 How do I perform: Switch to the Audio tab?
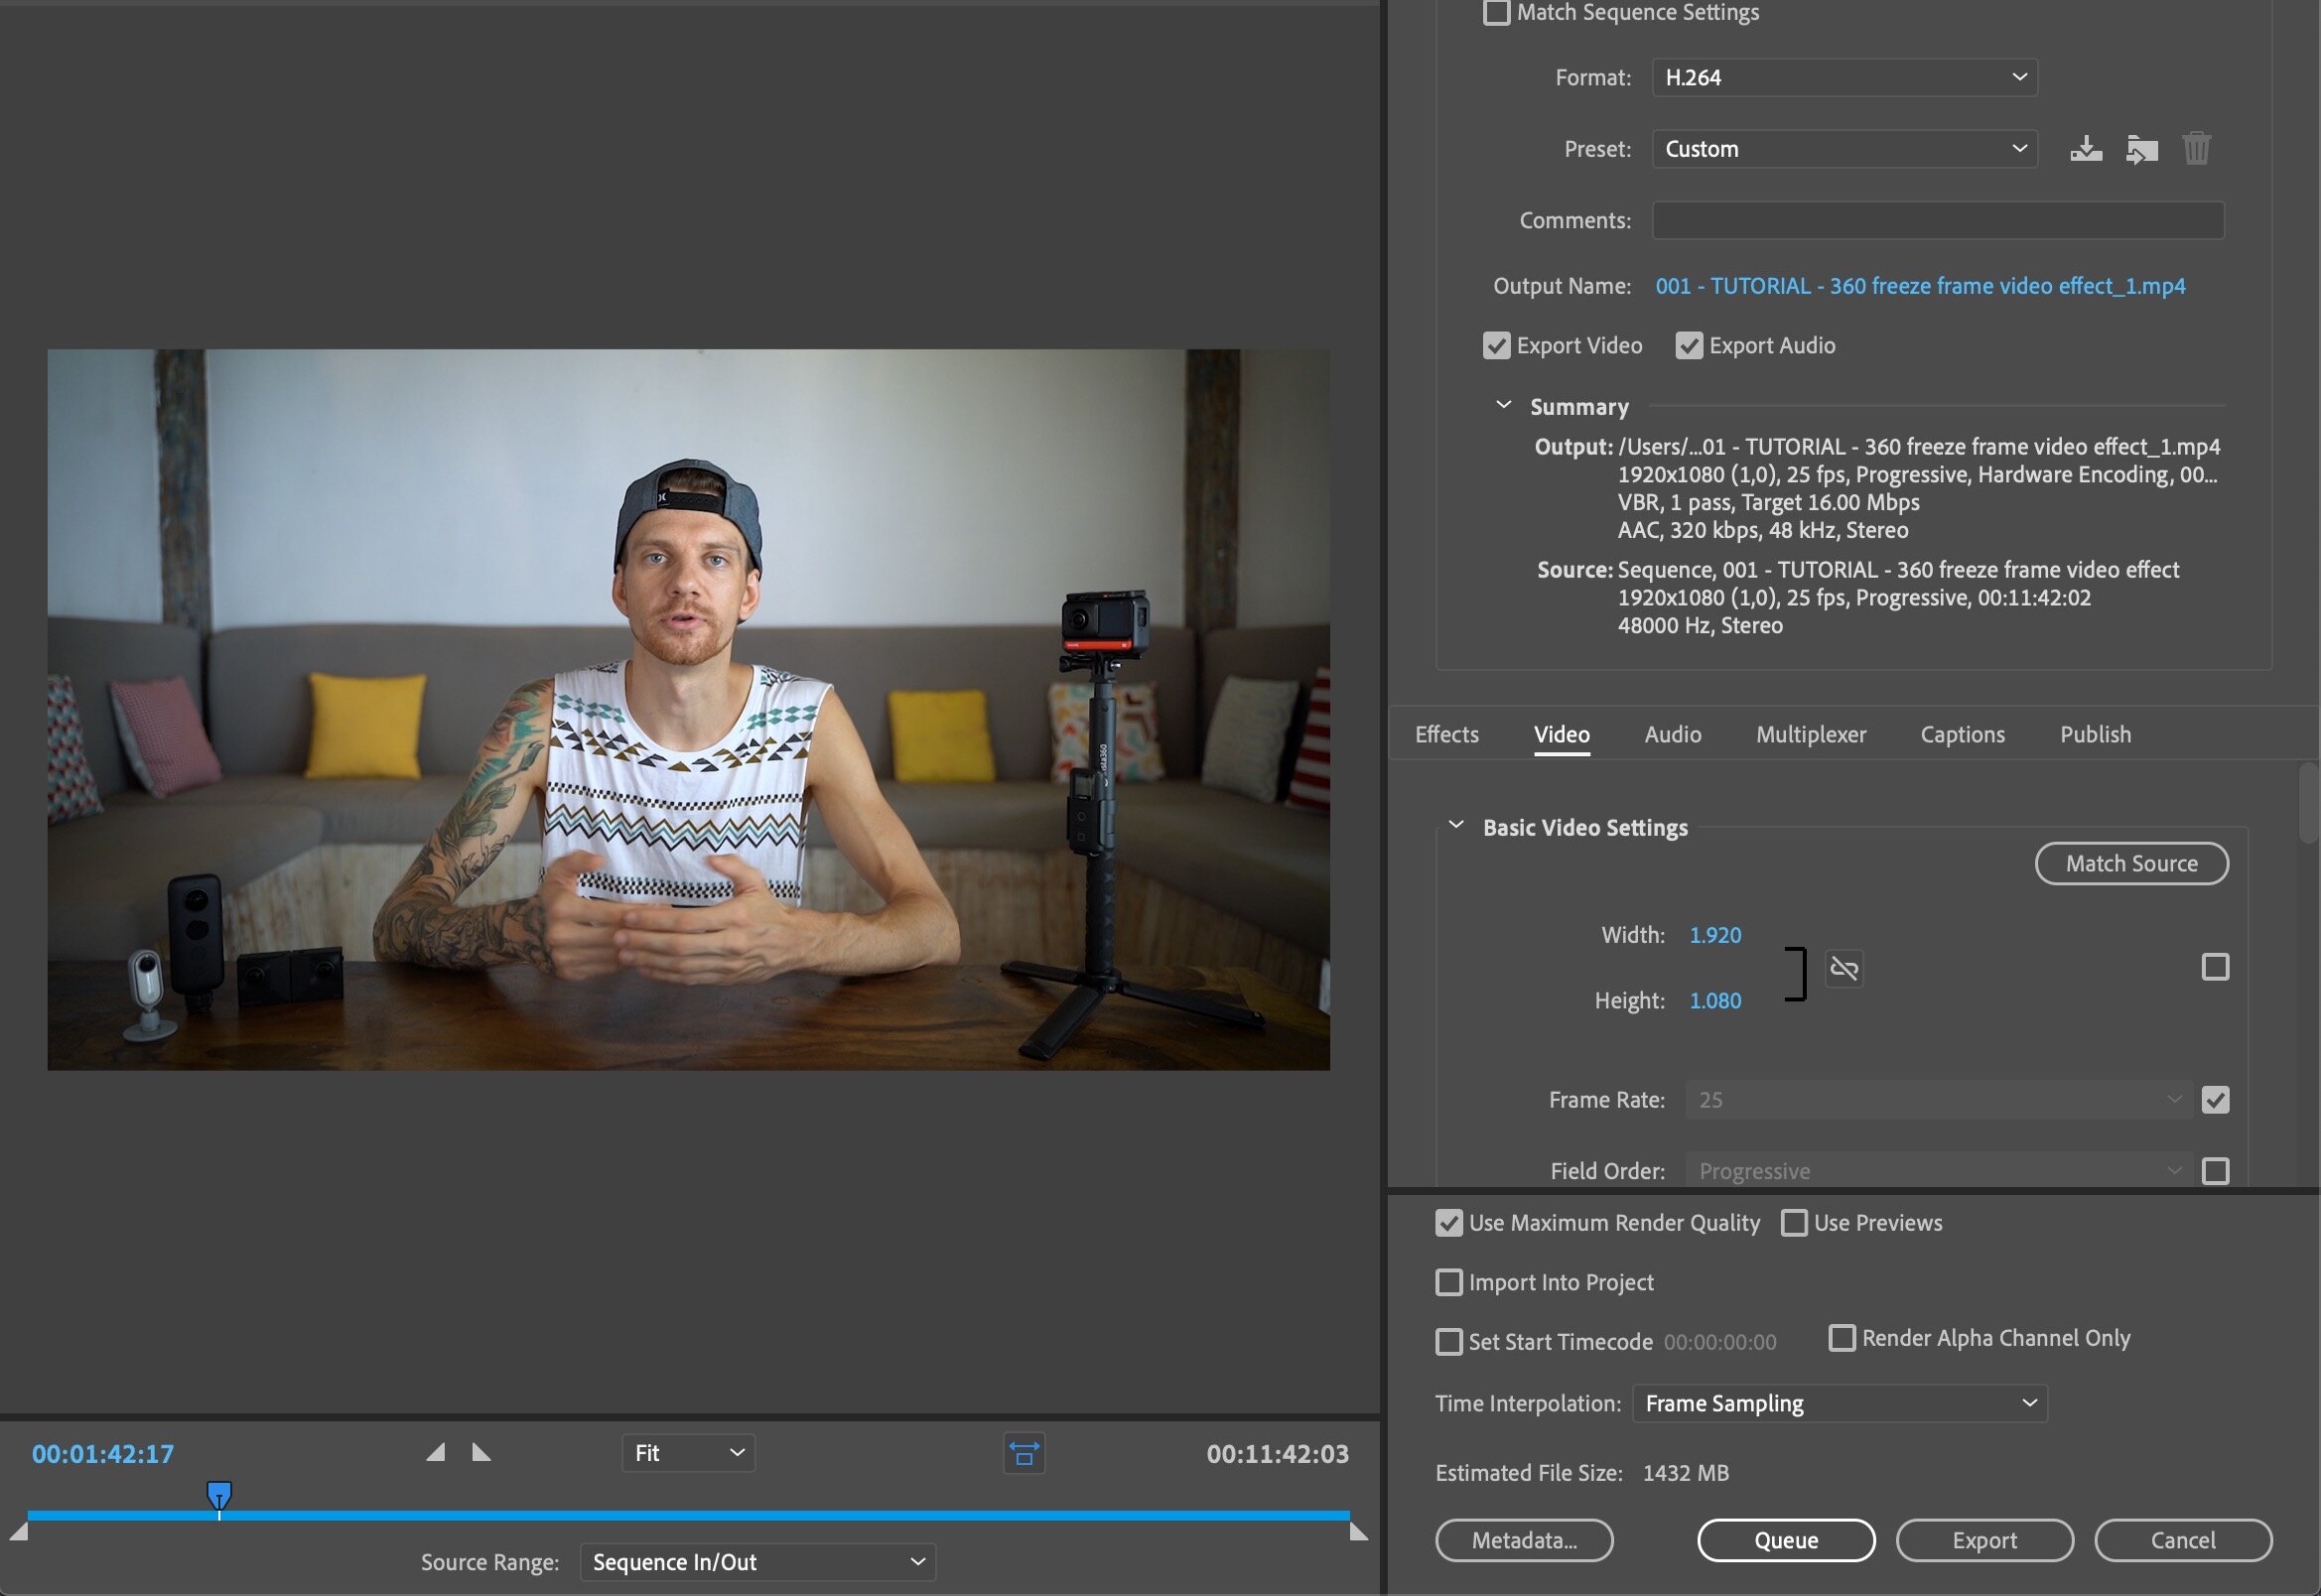[1672, 733]
